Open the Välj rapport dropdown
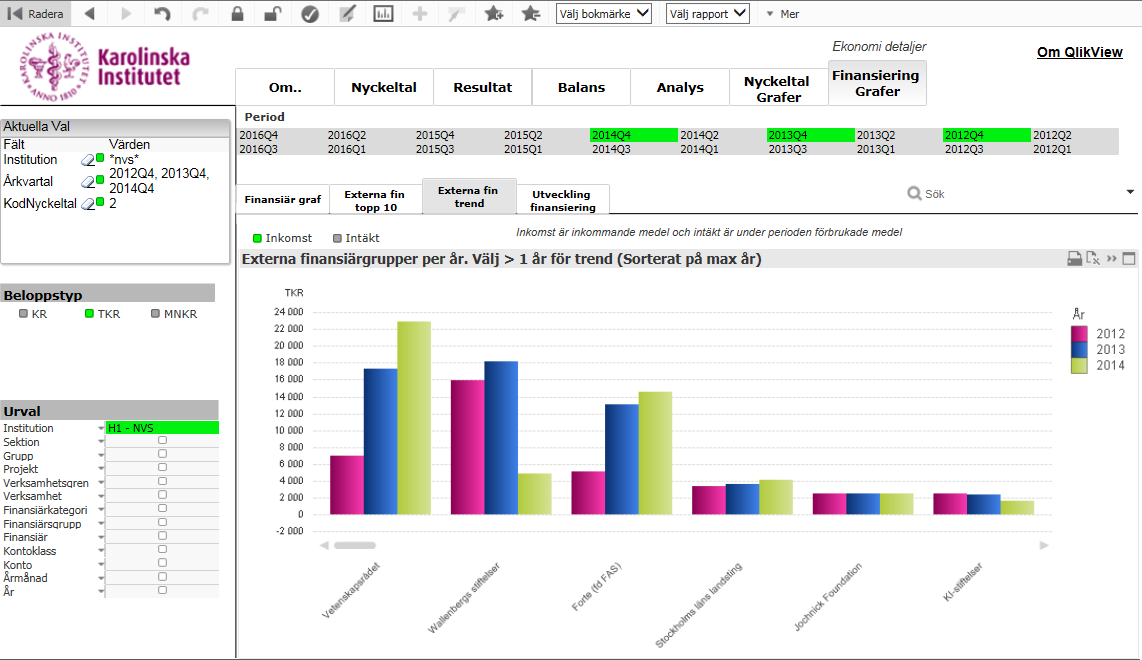The height and width of the screenshot is (660, 1142). pos(708,14)
